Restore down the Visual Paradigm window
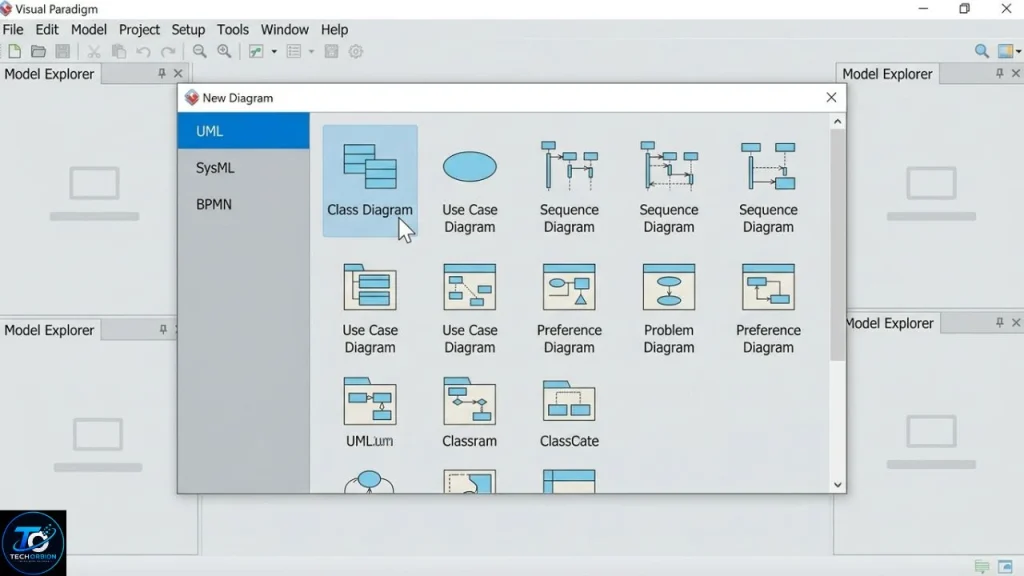This screenshot has height=576, width=1024. [x=965, y=8]
